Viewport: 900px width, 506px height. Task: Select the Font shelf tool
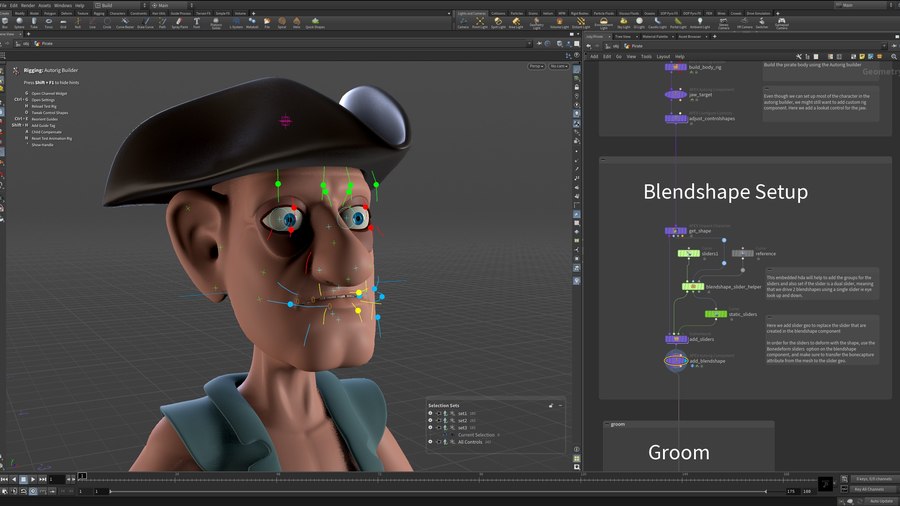tap(196, 23)
